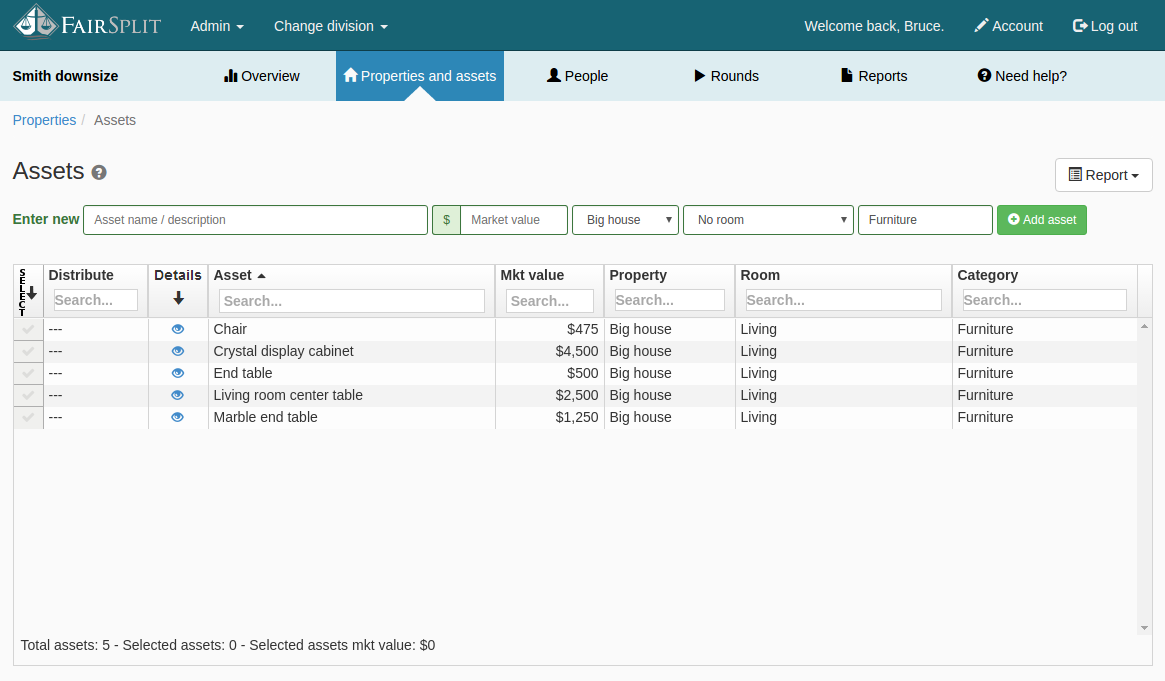Click the Assets help question mark icon

tap(99, 172)
